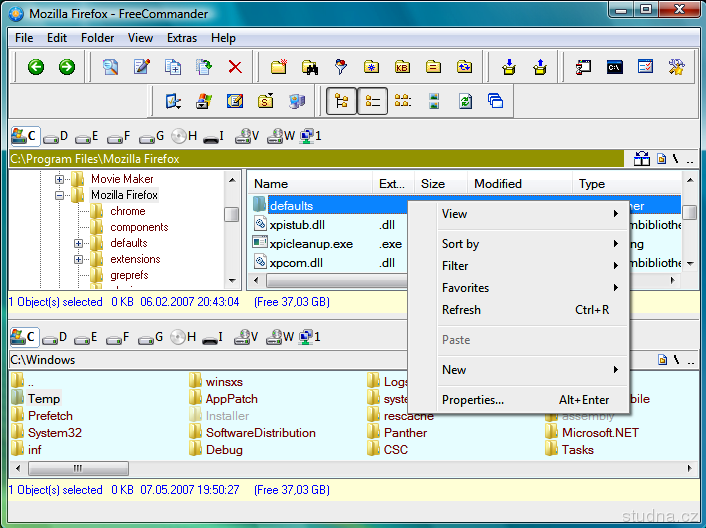Collapse the Mozilla Firefox tree node
The image size is (706, 528).
point(60,195)
